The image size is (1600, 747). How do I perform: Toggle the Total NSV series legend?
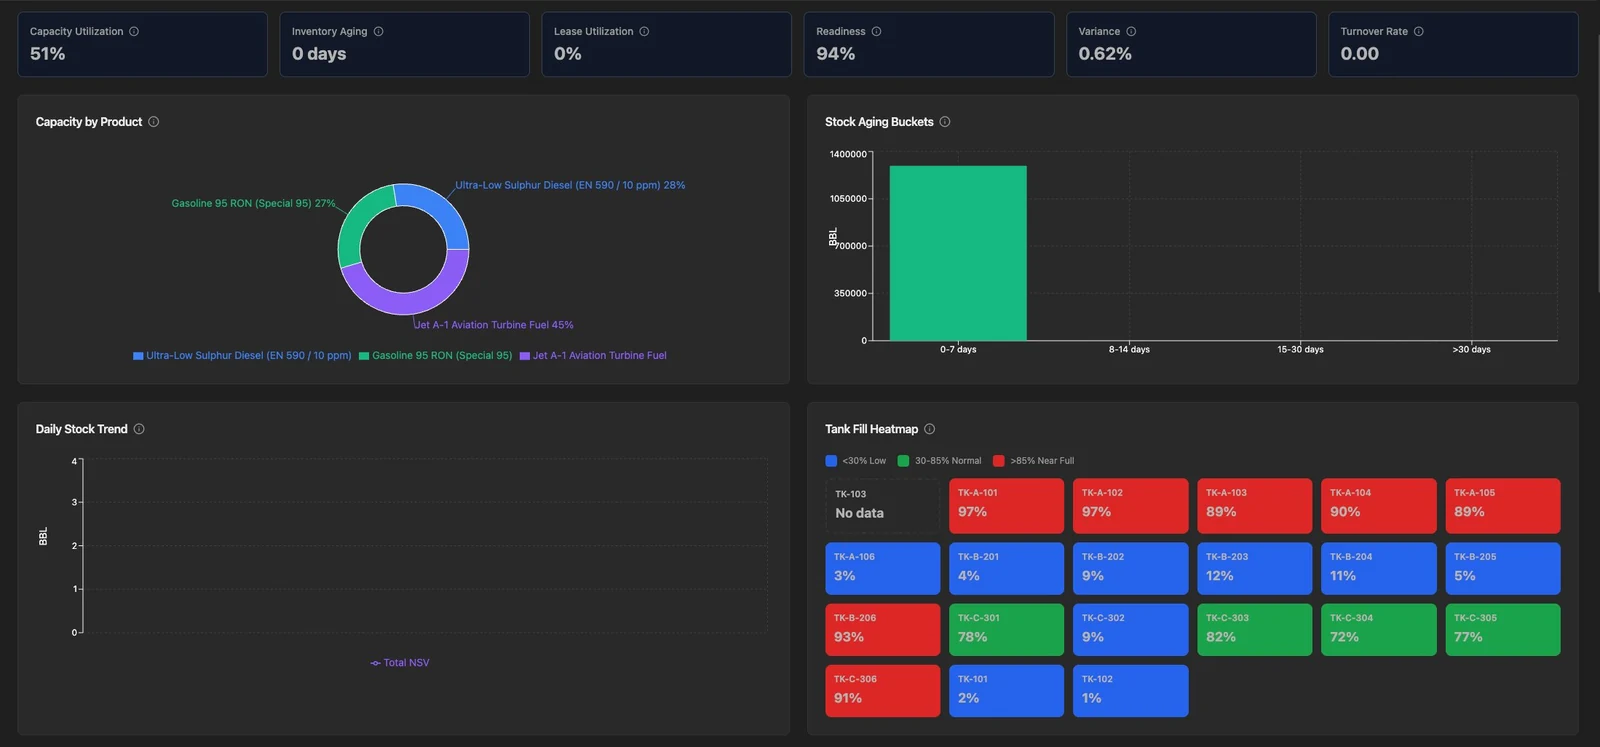click(400, 663)
